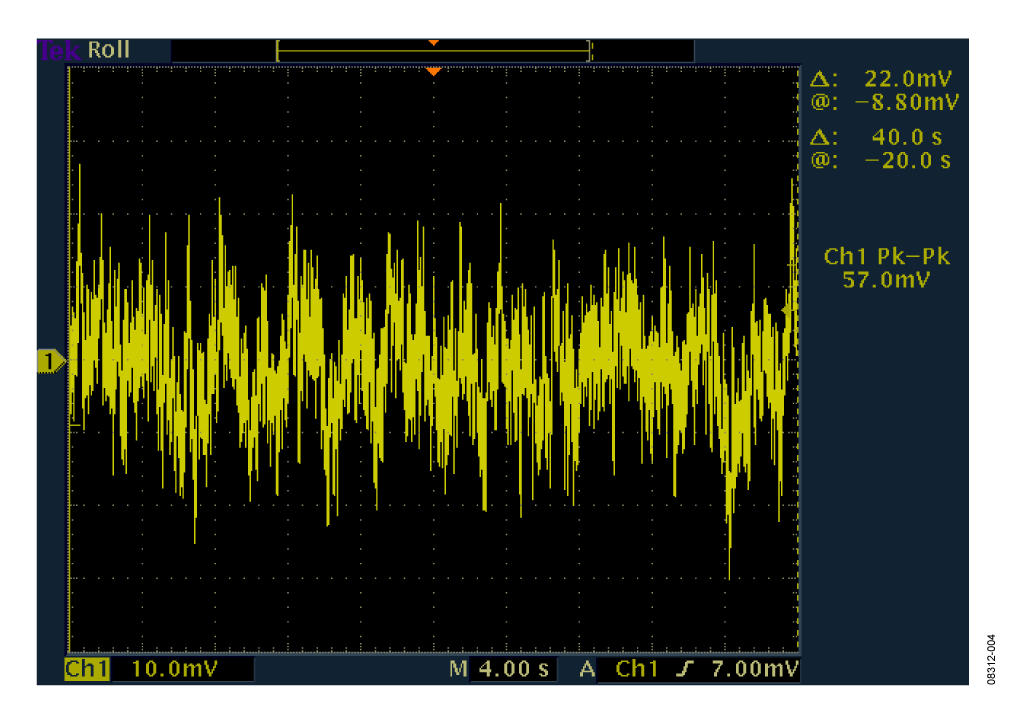Click the trigger level arrow on right graticule edge
The width and height of the screenshot is (1024, 721).
(x=788, y=312)
